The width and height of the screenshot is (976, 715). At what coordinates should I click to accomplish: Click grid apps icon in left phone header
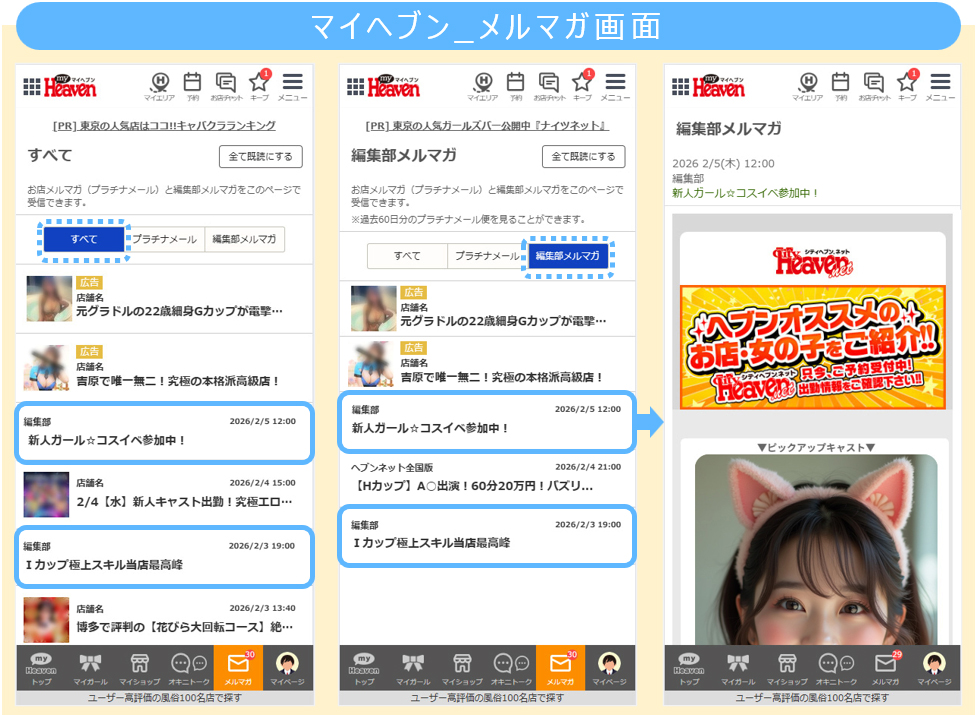click(32, 87)
